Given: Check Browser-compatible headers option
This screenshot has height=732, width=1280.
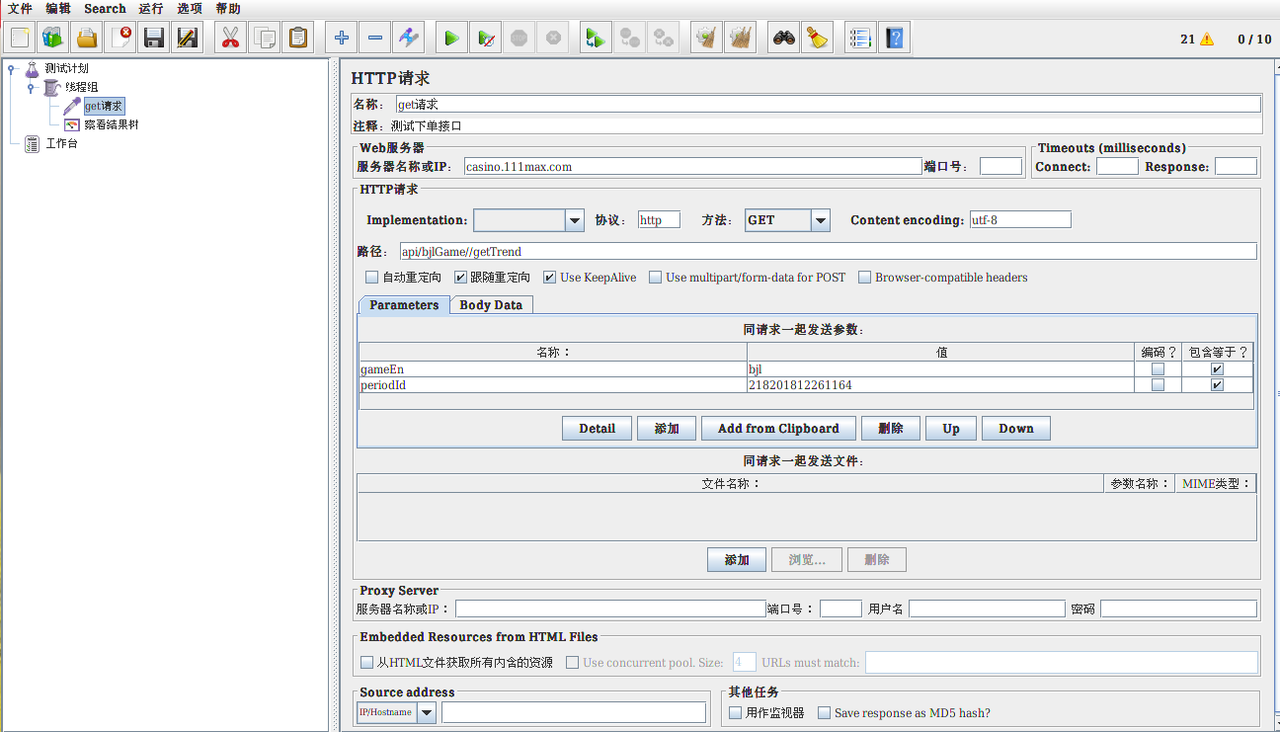Looking at the screenshot, I should pyautogui.click(x=865, y=277).
